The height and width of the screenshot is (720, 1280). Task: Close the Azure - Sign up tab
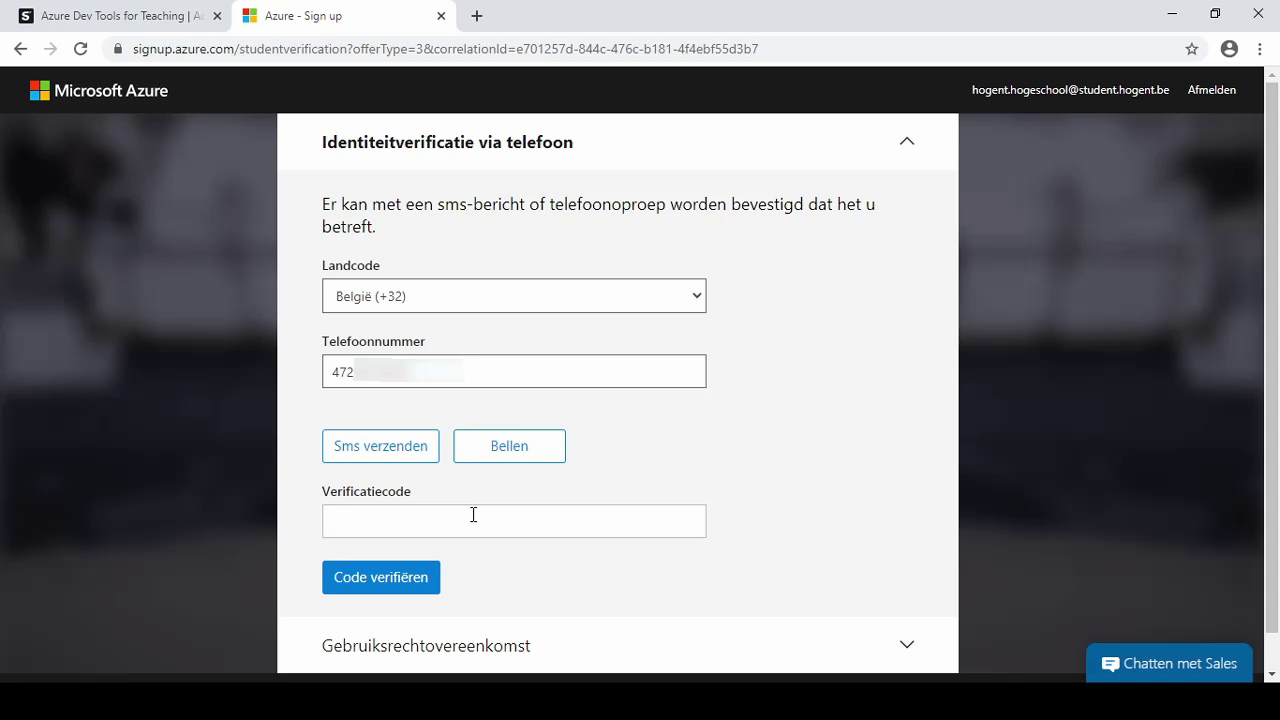point(441,16)
